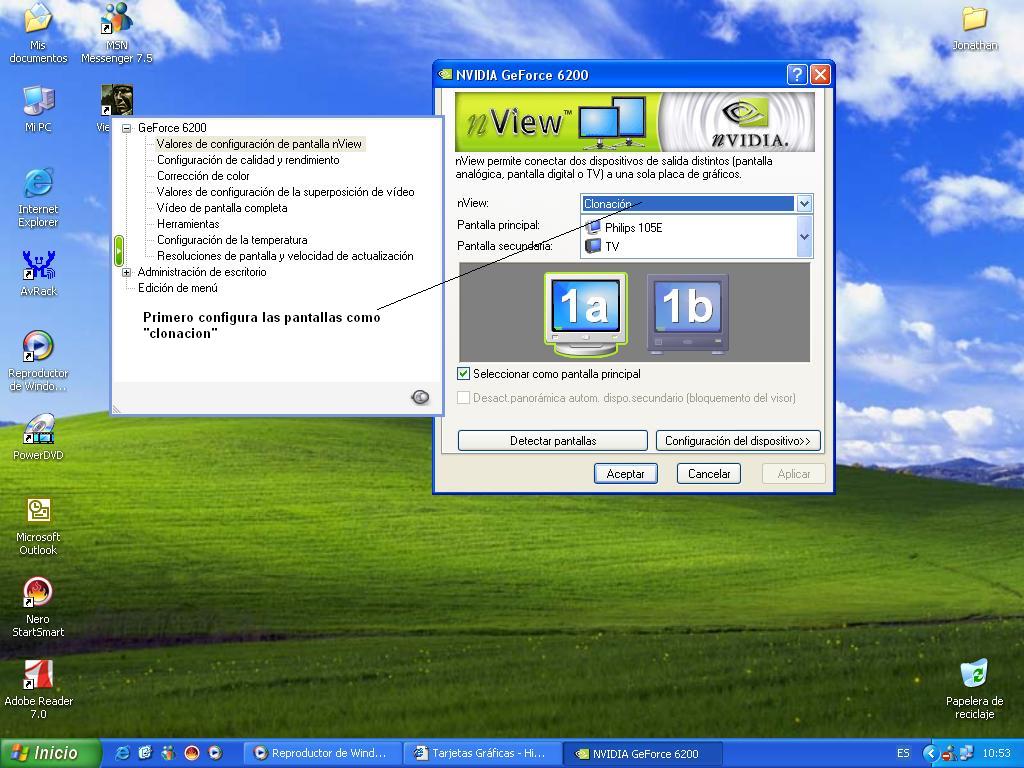Open the display list dropdown arrow
Image resolution: width=1024 pixels, height=768 pixels.
click(805, 236)
